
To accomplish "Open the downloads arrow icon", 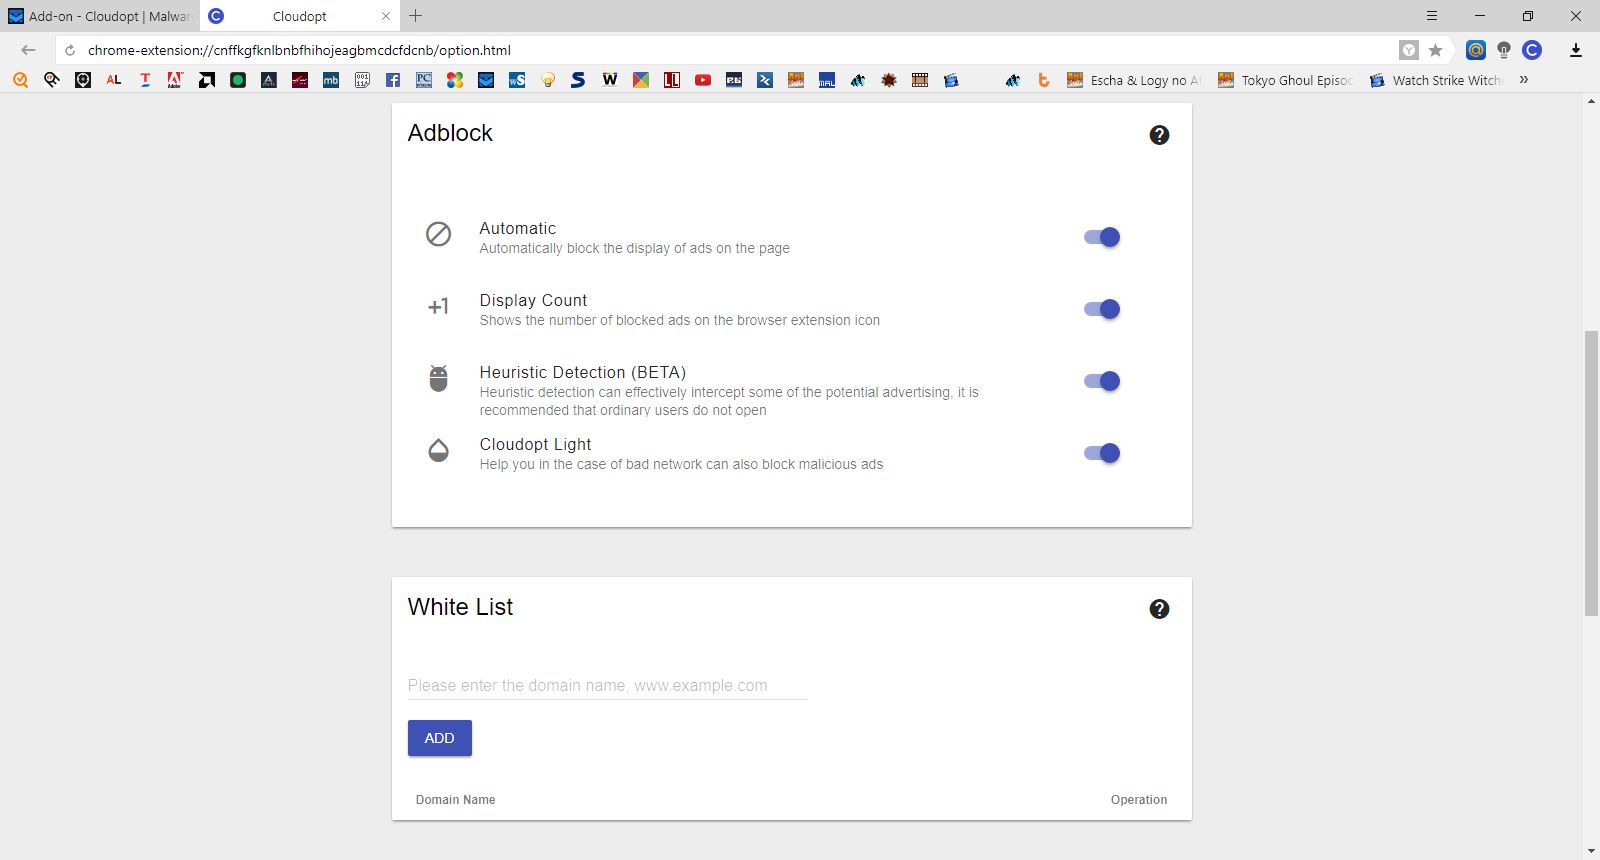I will coord(1576,50).
